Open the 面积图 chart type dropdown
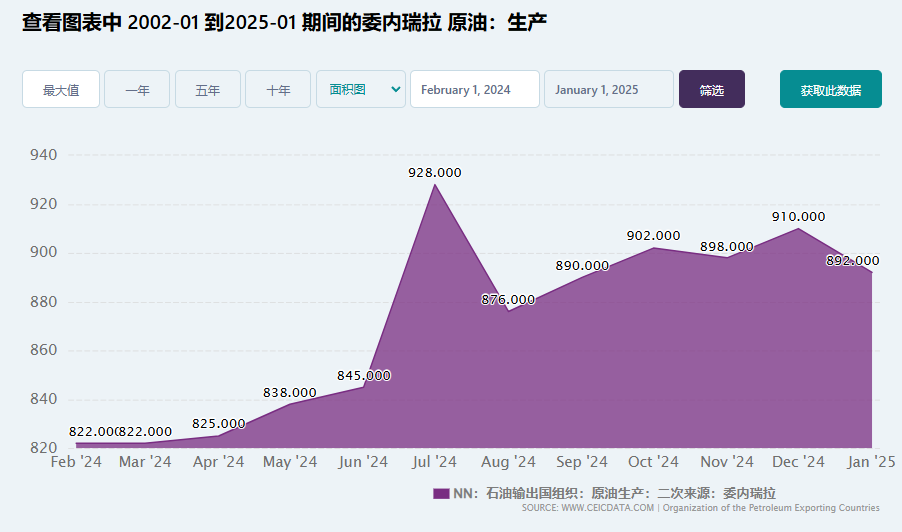The image size is (902, 532). (x=360, y=89)
